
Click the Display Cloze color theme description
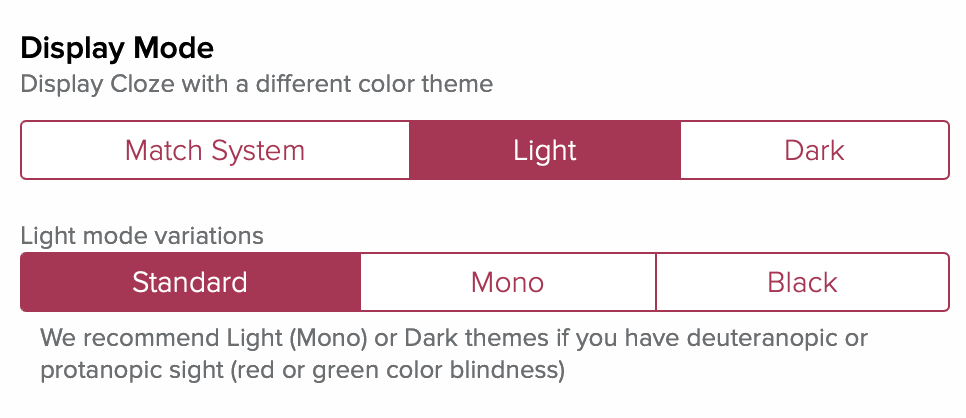[257, 84]
